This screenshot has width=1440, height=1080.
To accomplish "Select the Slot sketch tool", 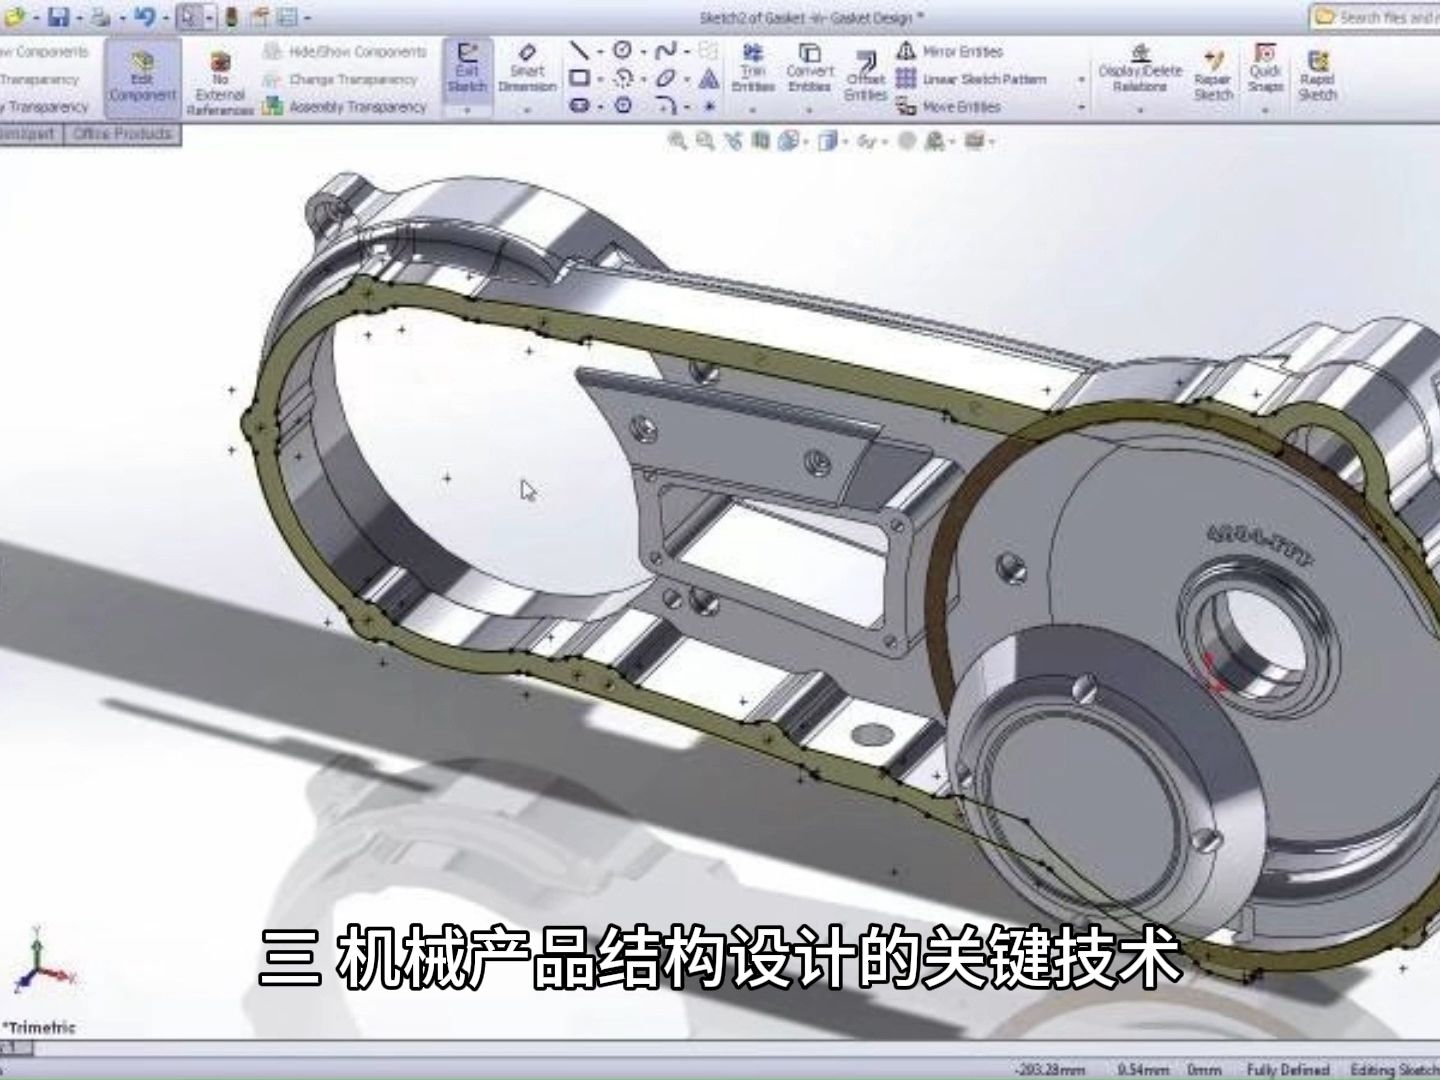I will coord(579,105).
